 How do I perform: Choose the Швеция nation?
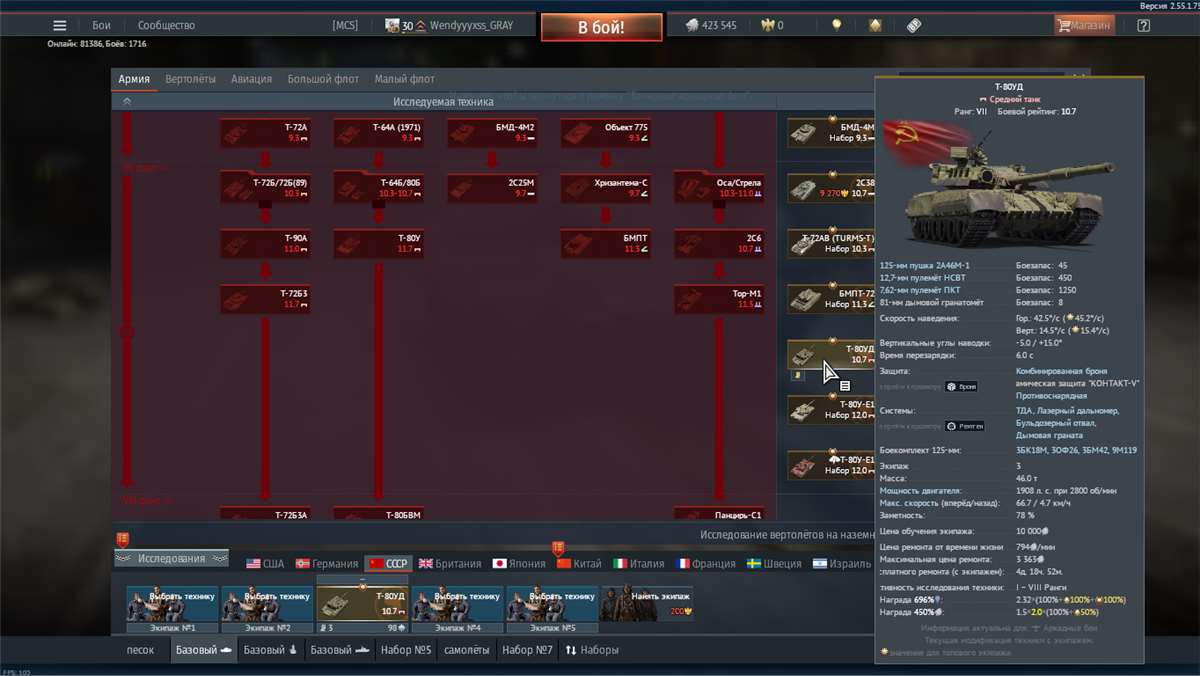click(x=774, y=564)
